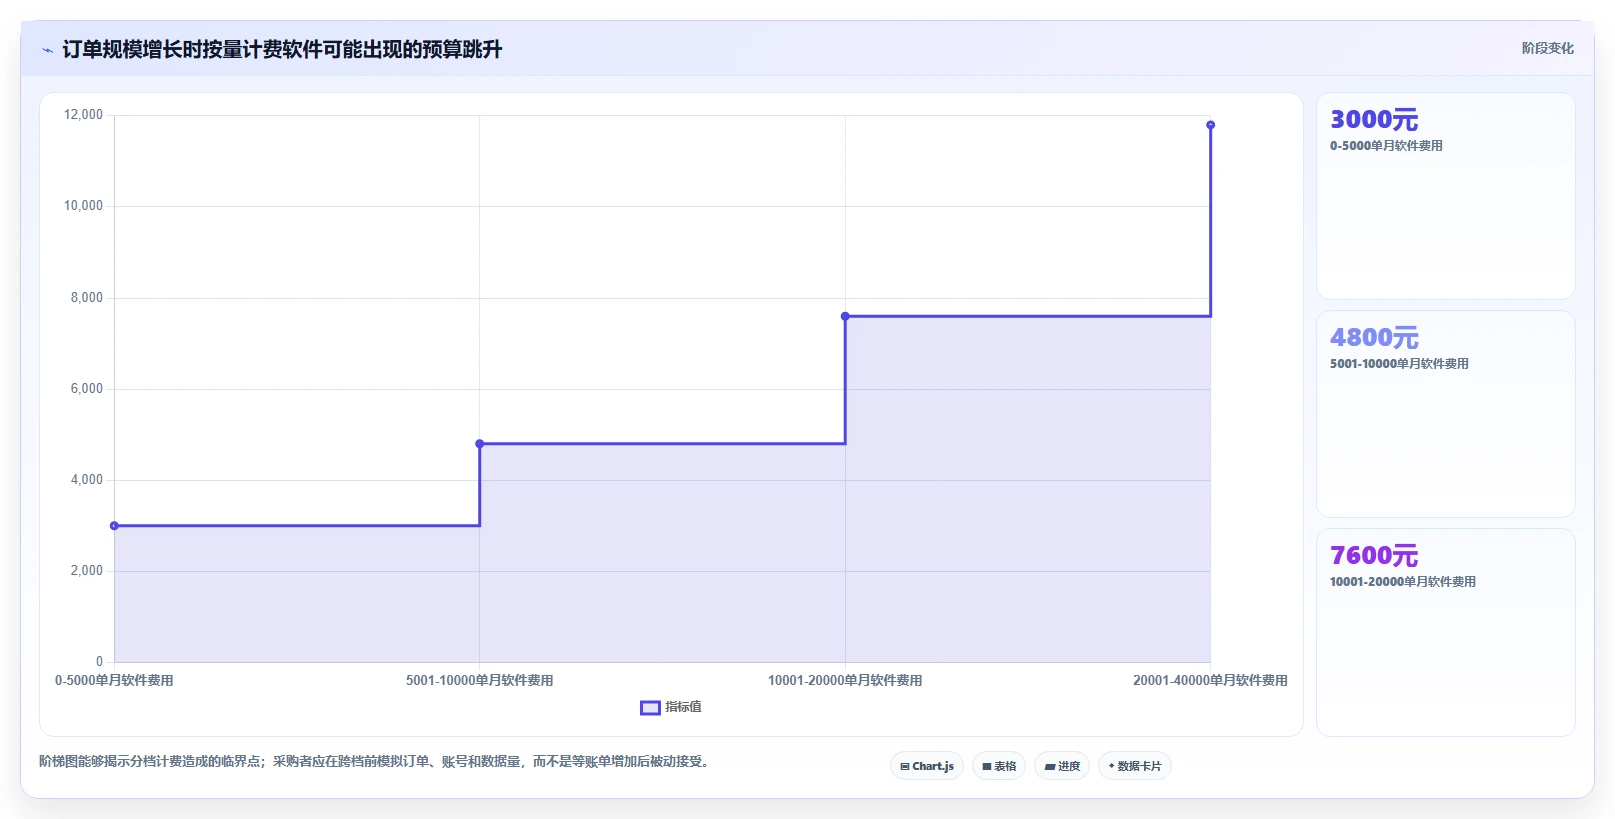1615x819 pixels.
Task: Click the y-axis value 12,000
Action: click(83, 115)
